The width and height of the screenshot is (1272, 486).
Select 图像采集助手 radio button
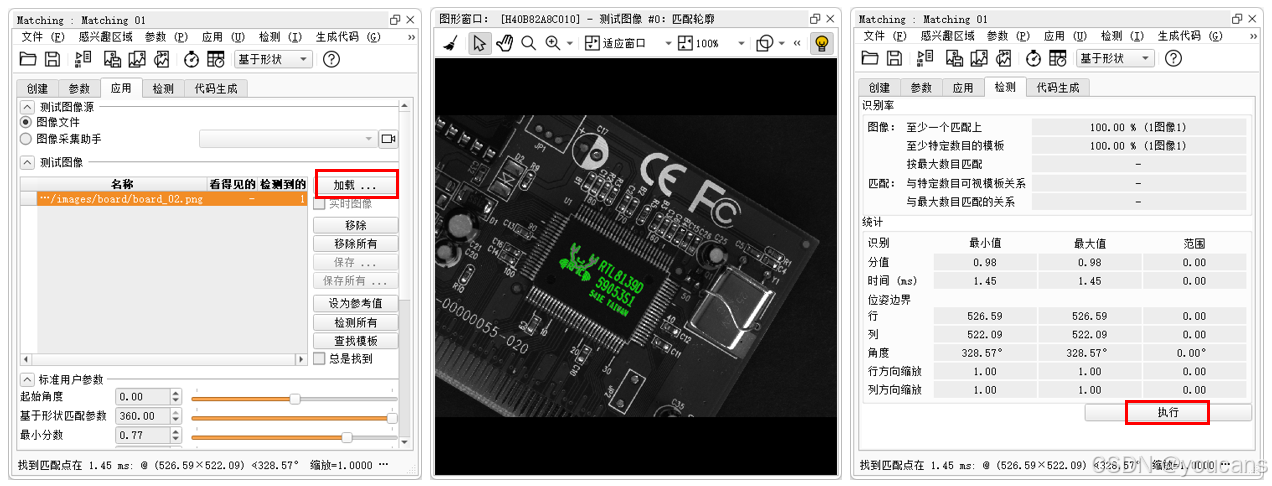(x=26, y=139)
